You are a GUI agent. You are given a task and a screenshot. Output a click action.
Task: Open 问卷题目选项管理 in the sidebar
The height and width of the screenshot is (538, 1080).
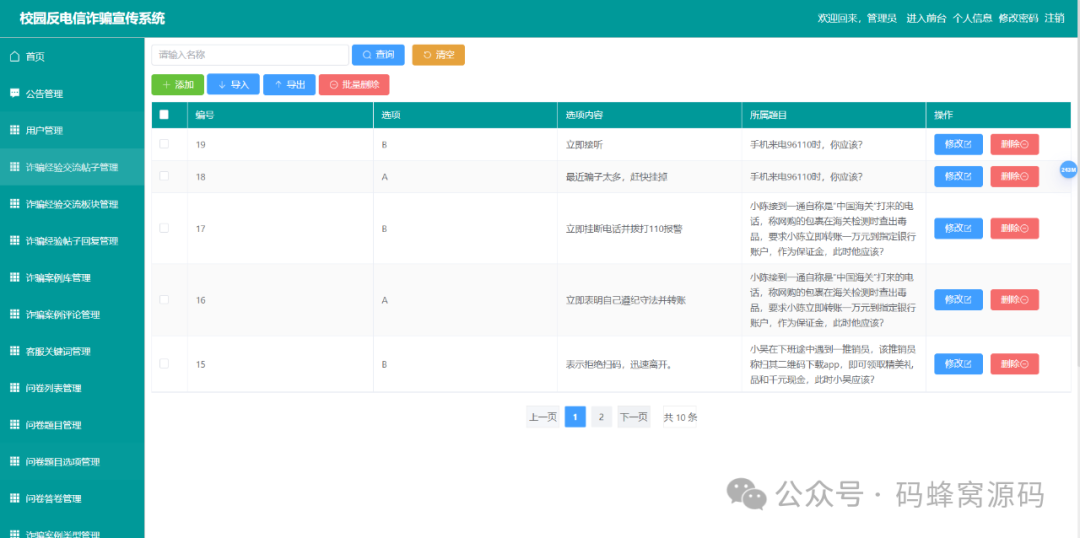tap(72, 462)
